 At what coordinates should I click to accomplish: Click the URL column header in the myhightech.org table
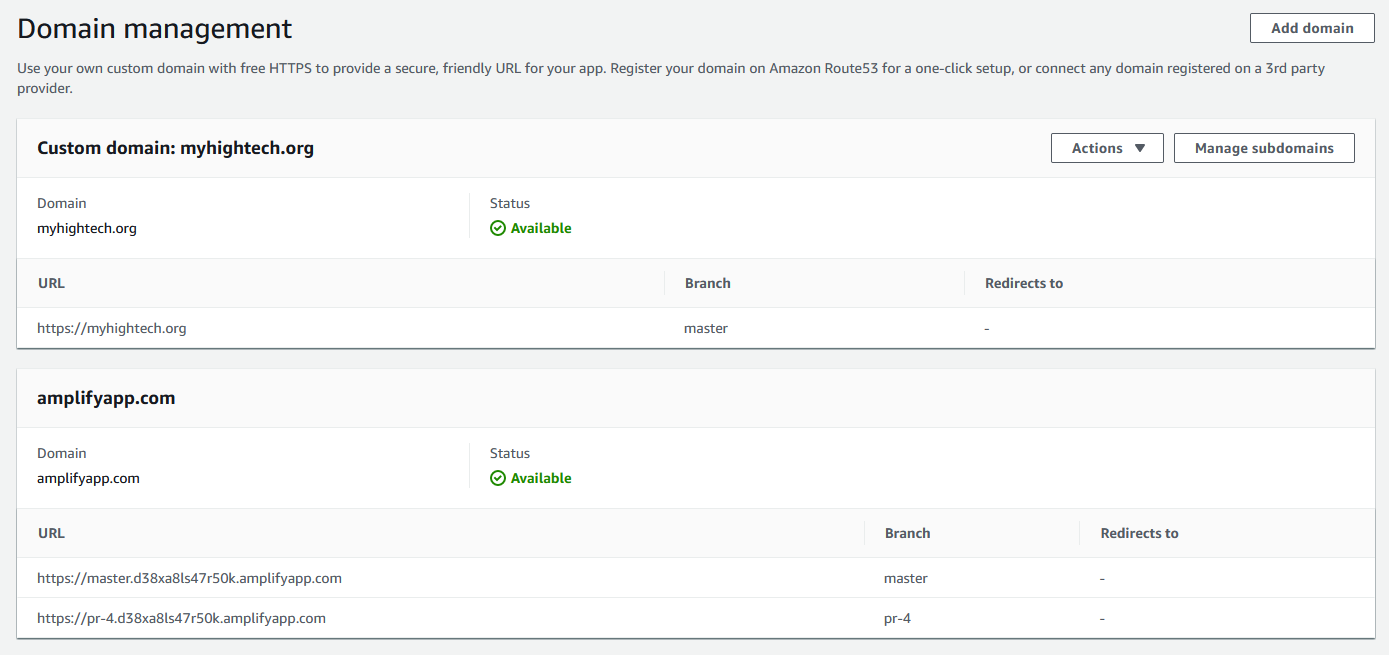click(51, 283)
